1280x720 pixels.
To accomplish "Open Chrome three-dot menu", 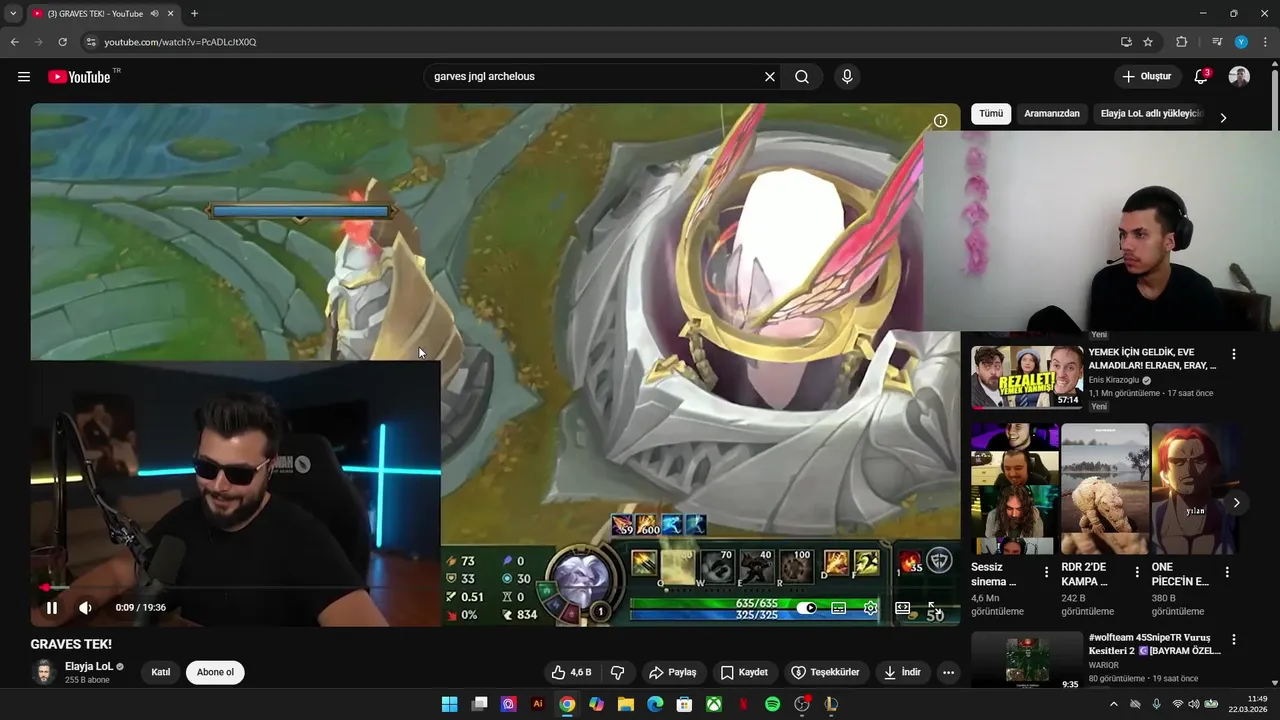I will coord(1265,42).
